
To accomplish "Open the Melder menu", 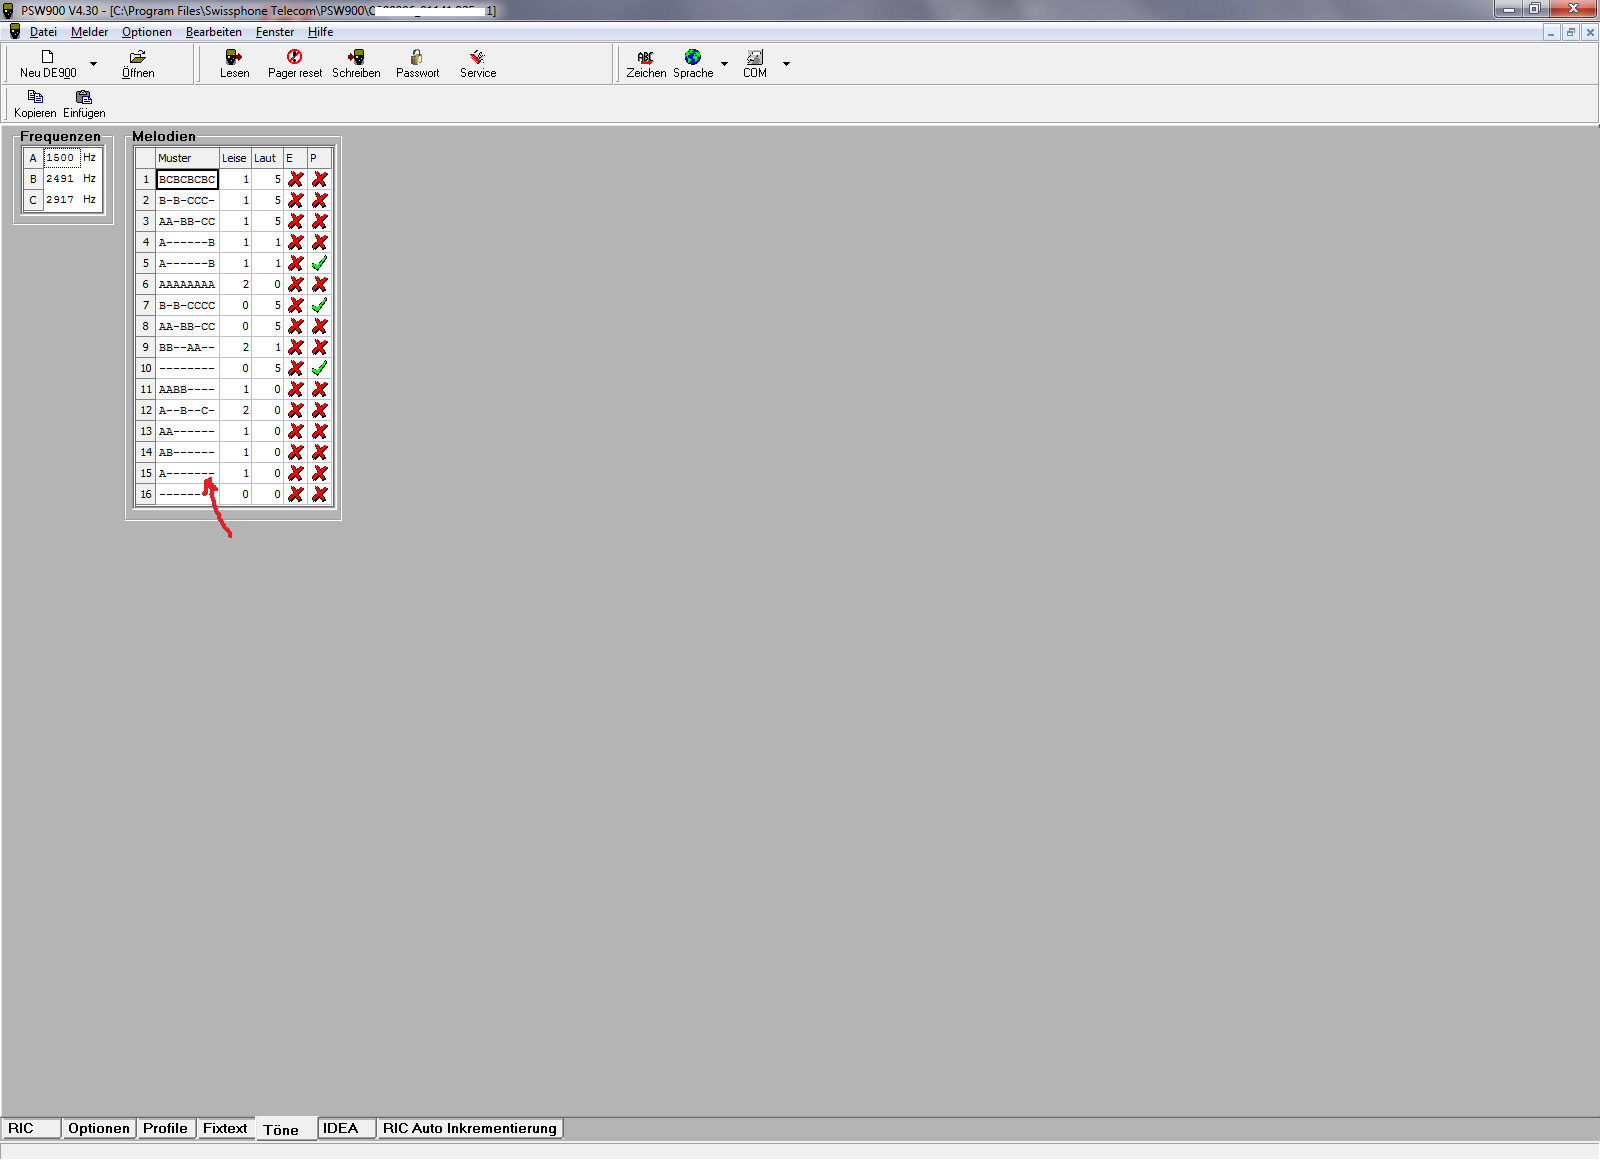I will point(89,32).
